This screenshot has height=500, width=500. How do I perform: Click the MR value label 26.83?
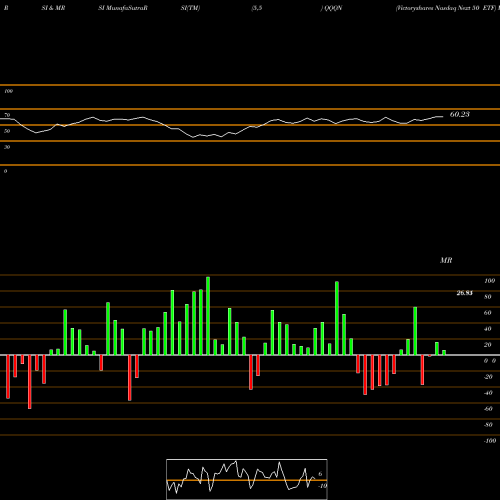pyautogui.click(x=464, y=293)
